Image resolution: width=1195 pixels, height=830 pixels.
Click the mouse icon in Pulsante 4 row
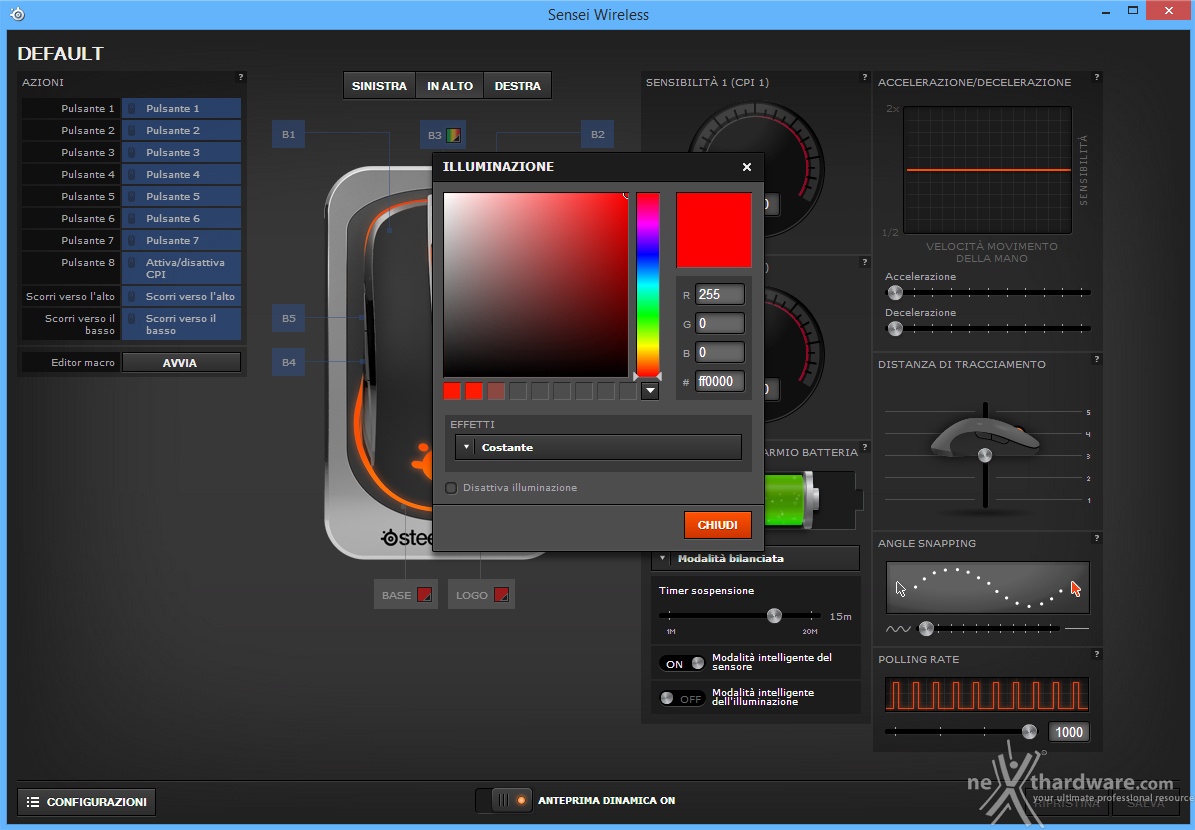click(x=132, y=175)
